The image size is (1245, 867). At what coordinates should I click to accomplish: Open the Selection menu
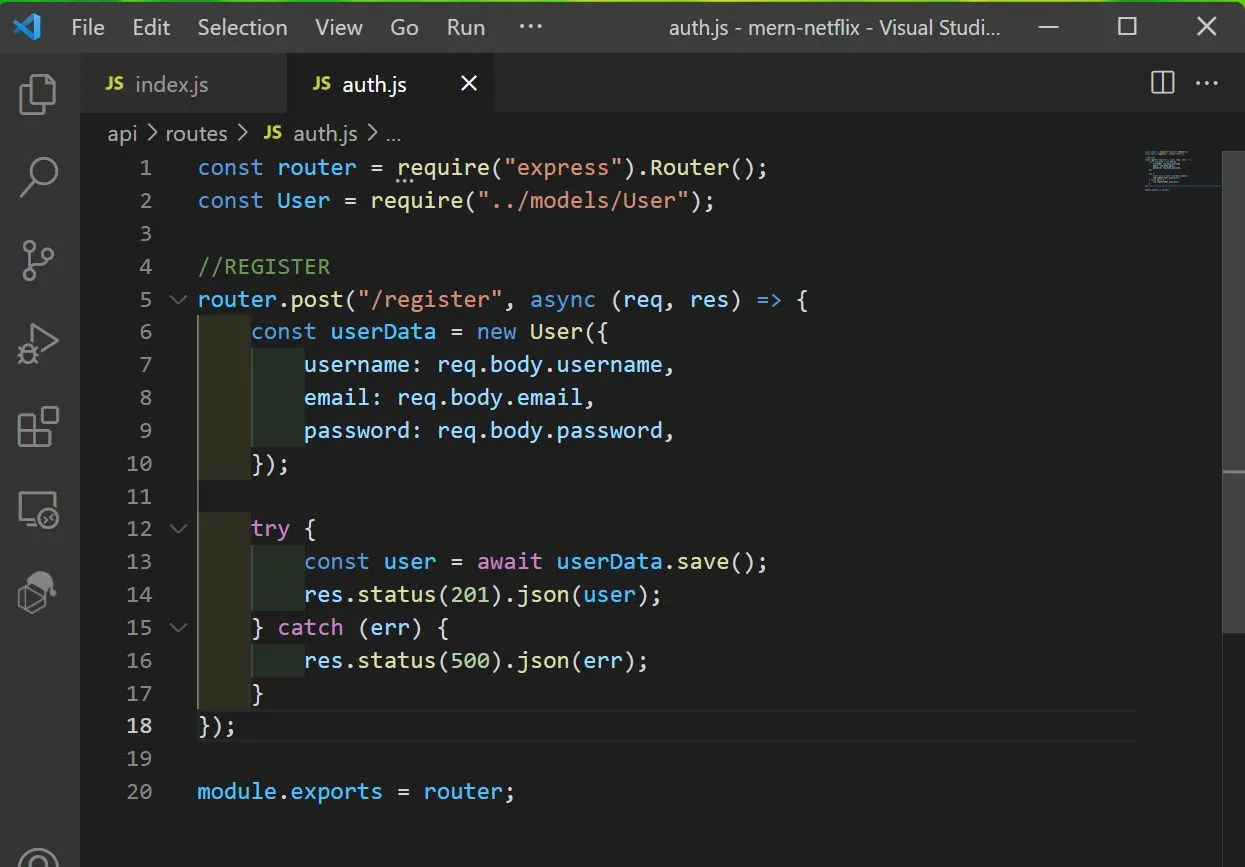tap(242, 27)
